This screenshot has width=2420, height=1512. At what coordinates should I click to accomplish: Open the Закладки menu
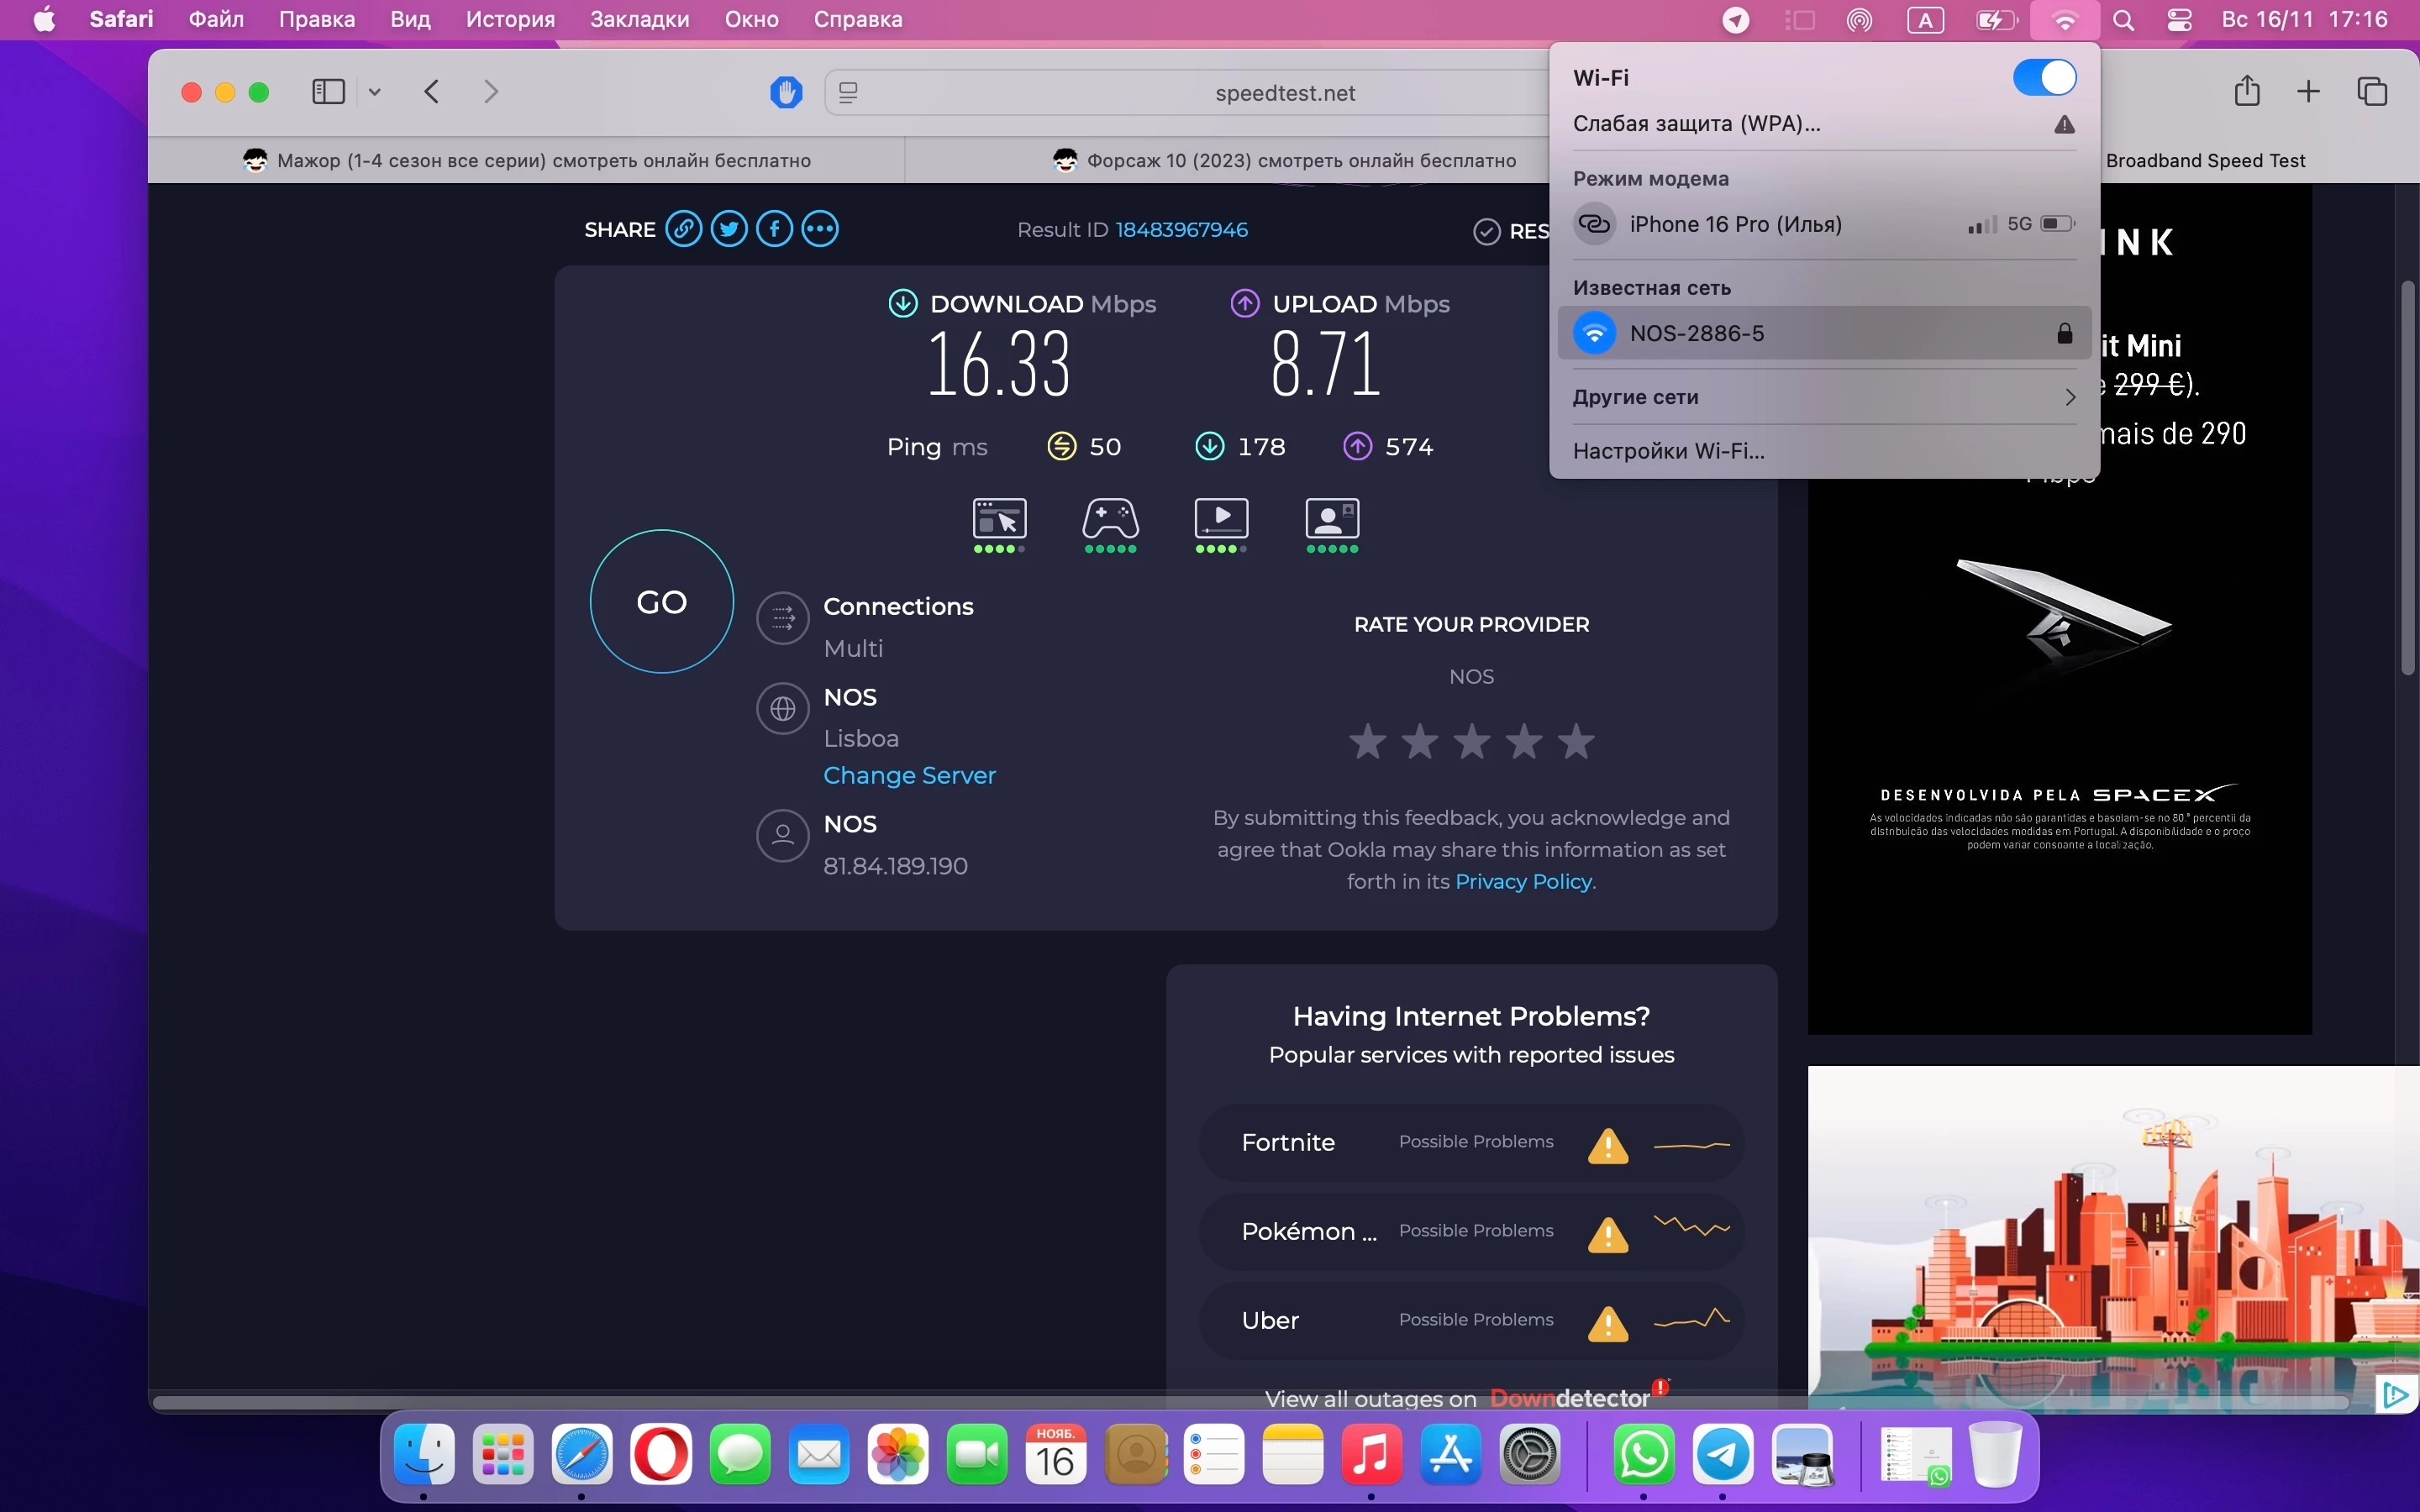(x=639, y=19)
